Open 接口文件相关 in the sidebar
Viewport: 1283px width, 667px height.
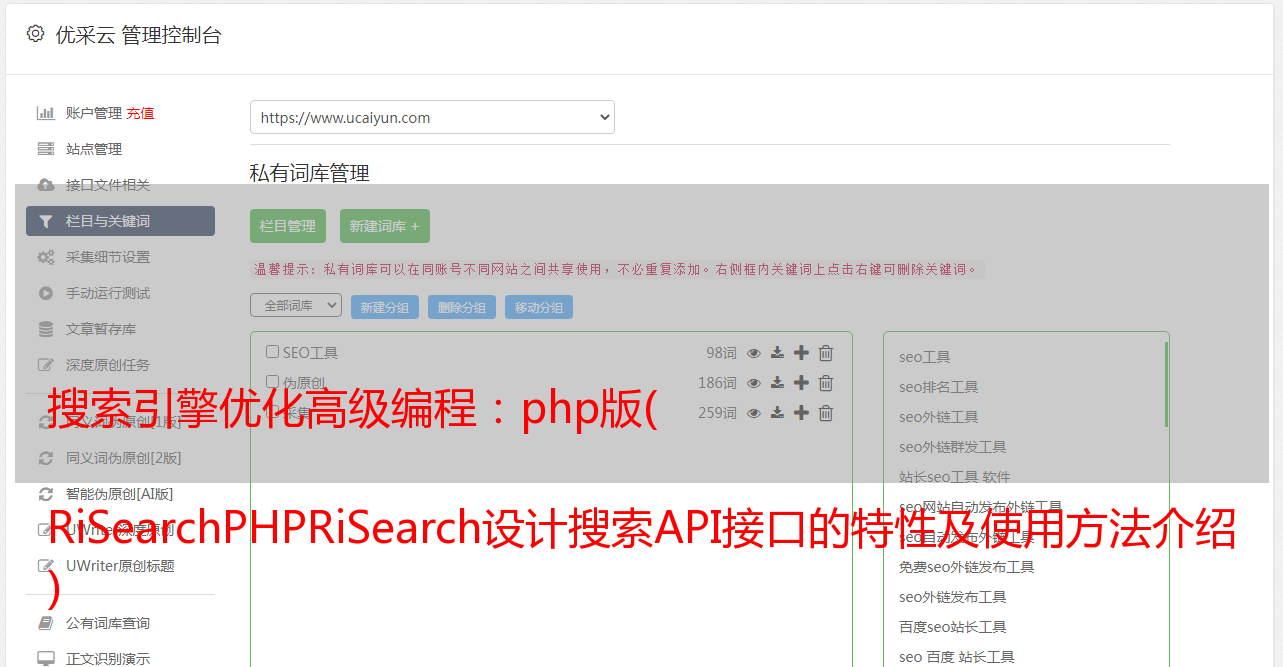point(108,185)
